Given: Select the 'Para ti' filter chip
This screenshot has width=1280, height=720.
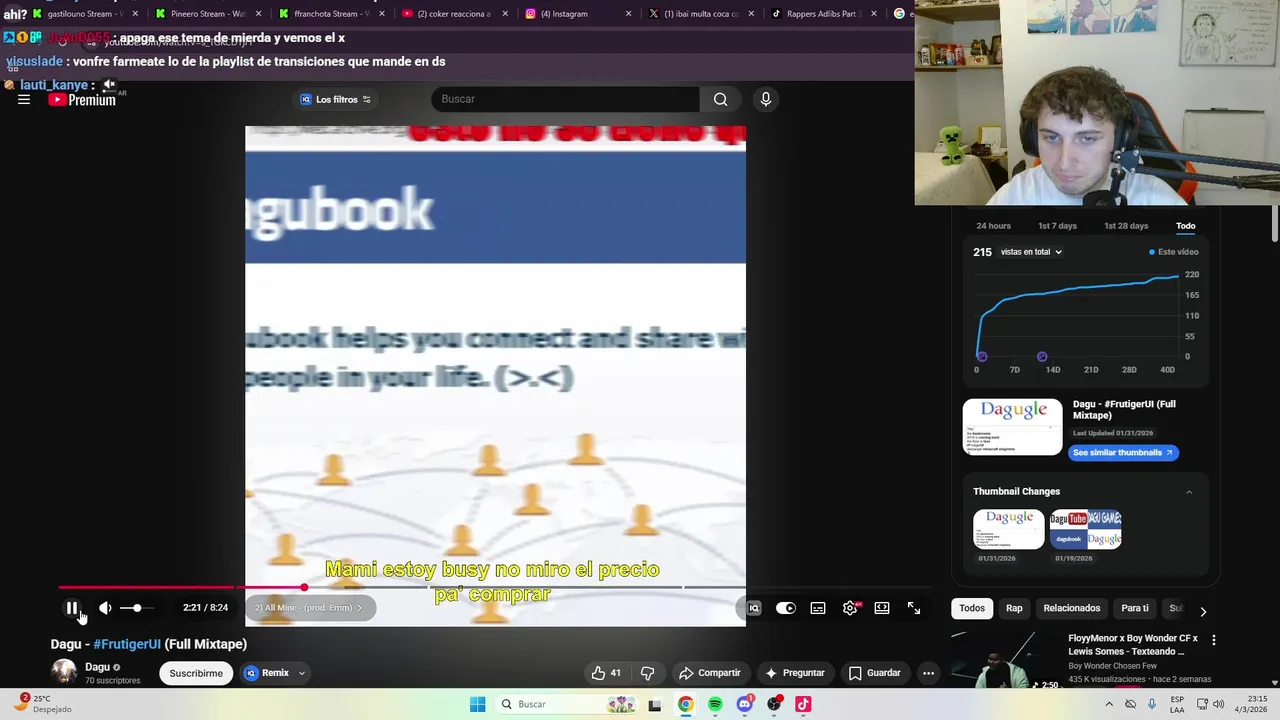Looking at the screenshot, I should [x=1135, y=608].
